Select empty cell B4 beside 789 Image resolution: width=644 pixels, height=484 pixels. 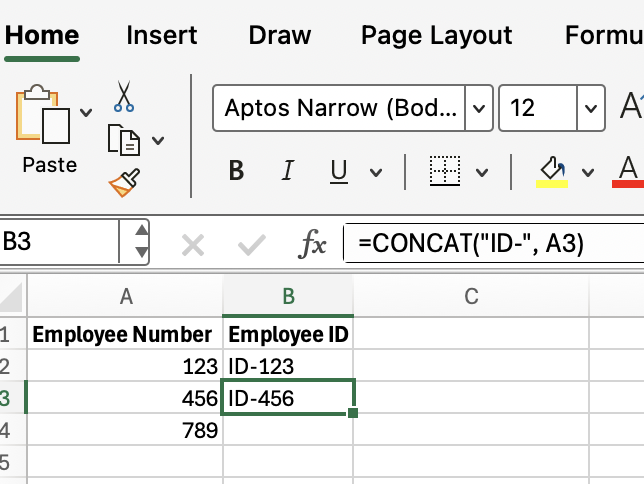tap(288, 430)
